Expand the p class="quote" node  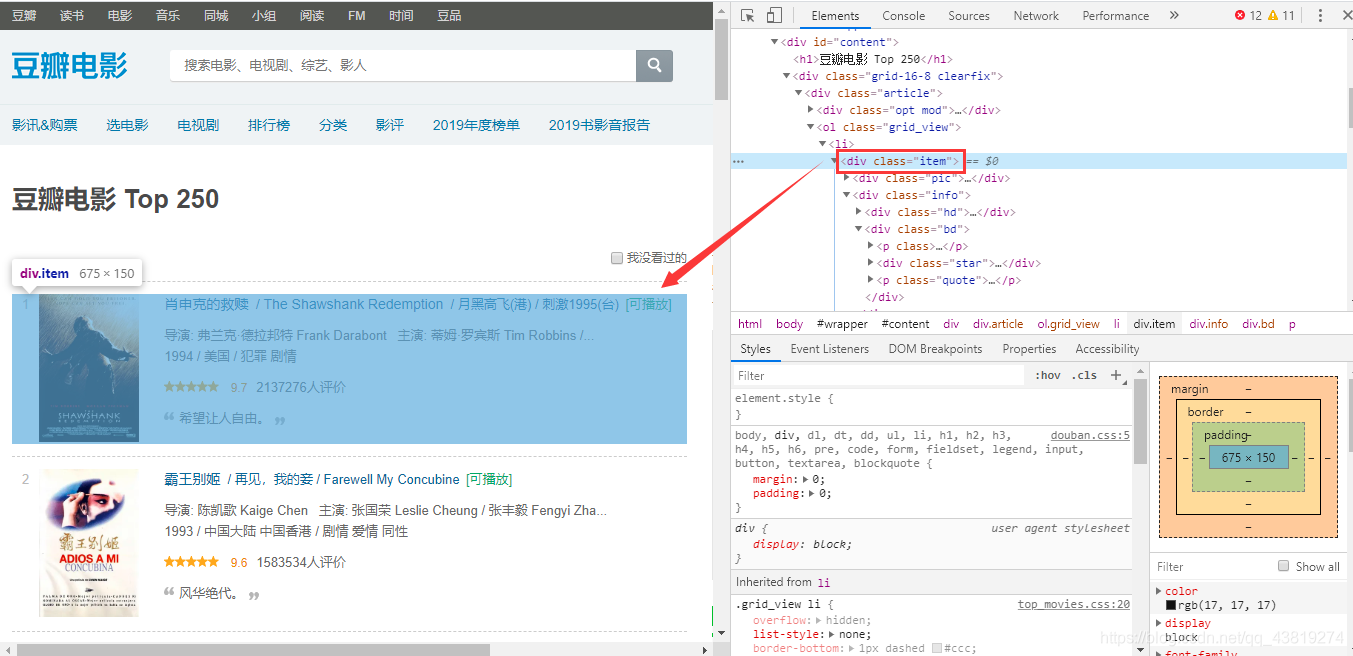[870, 280]
